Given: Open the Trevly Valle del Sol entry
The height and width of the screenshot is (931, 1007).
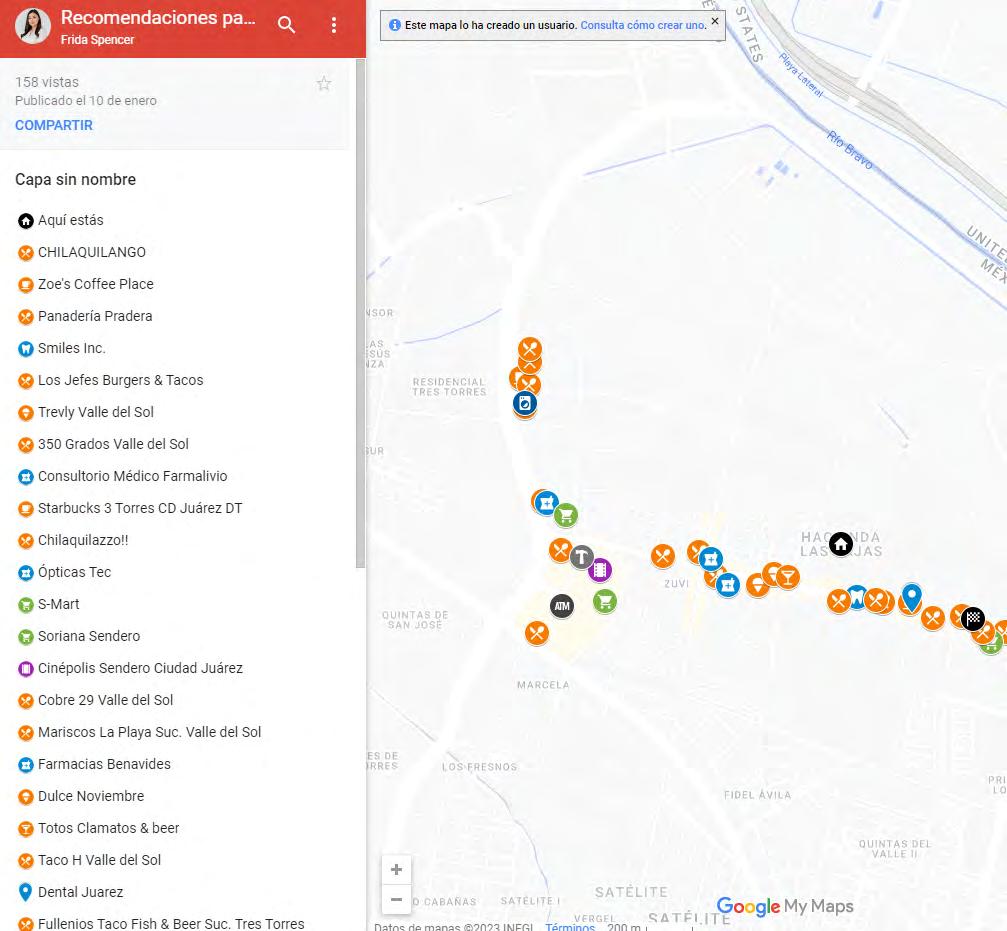Looking at the screenshot, I should [96, 412].
